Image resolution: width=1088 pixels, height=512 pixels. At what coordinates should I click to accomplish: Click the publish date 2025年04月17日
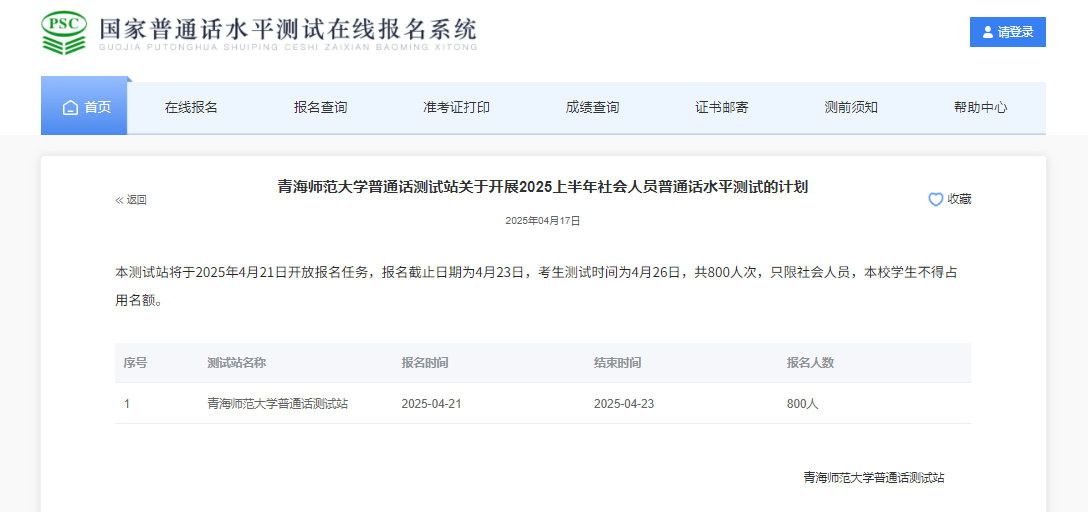543,221
